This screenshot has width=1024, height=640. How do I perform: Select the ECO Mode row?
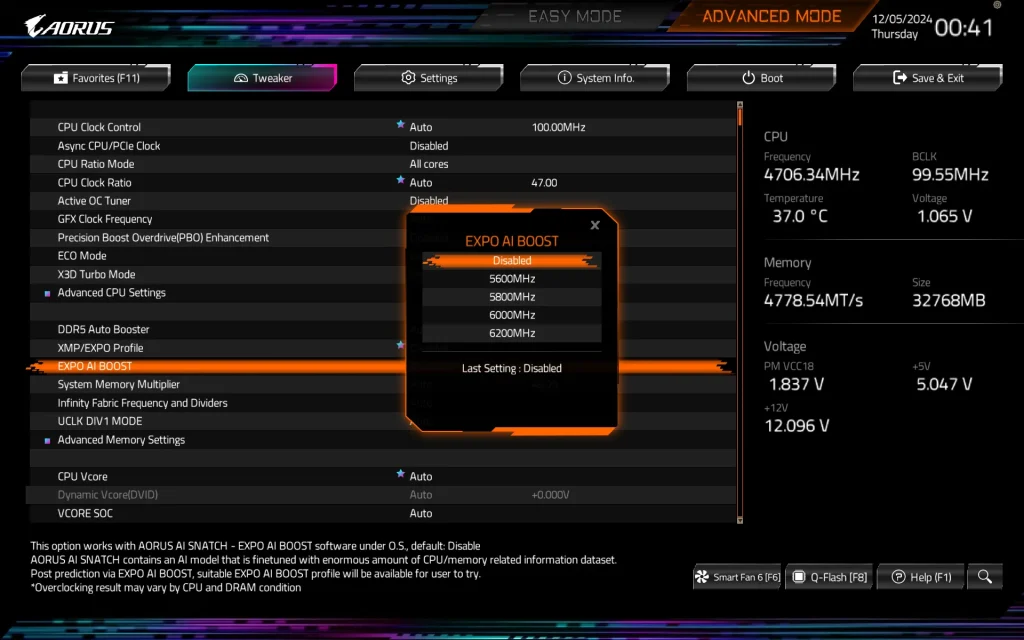[383, 255]
